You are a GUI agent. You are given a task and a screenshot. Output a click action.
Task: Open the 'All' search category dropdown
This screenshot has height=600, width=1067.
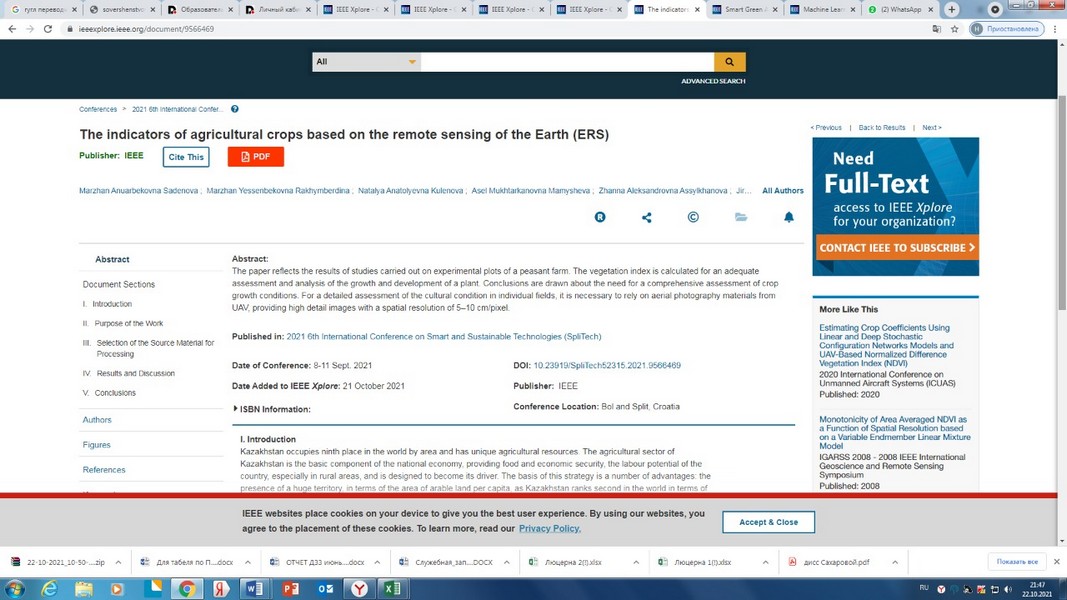pyautogui.click(x=366, y=62)
